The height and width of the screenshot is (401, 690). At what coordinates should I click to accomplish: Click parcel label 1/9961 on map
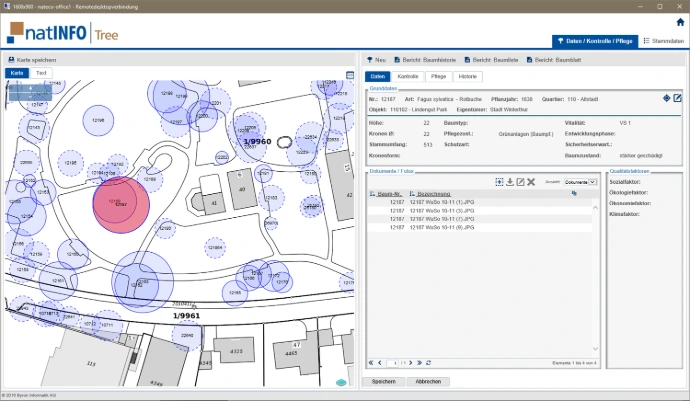pyautogui.click(x=186, y=316)
